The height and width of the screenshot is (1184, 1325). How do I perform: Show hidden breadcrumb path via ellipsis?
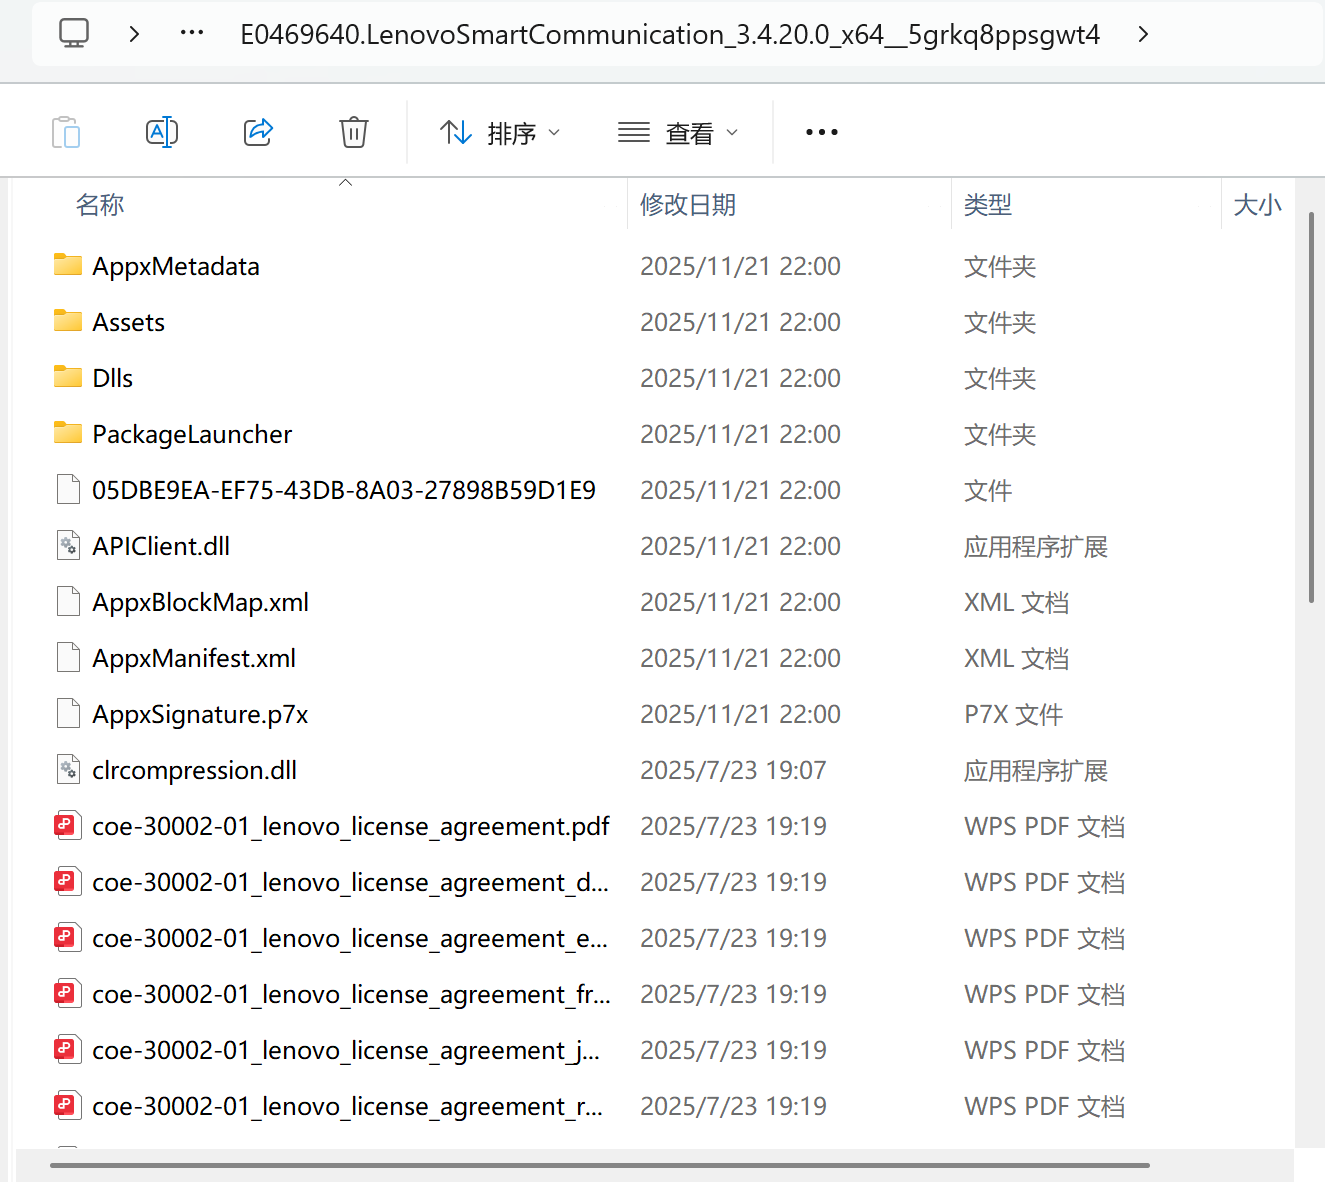tap(192, 34)
